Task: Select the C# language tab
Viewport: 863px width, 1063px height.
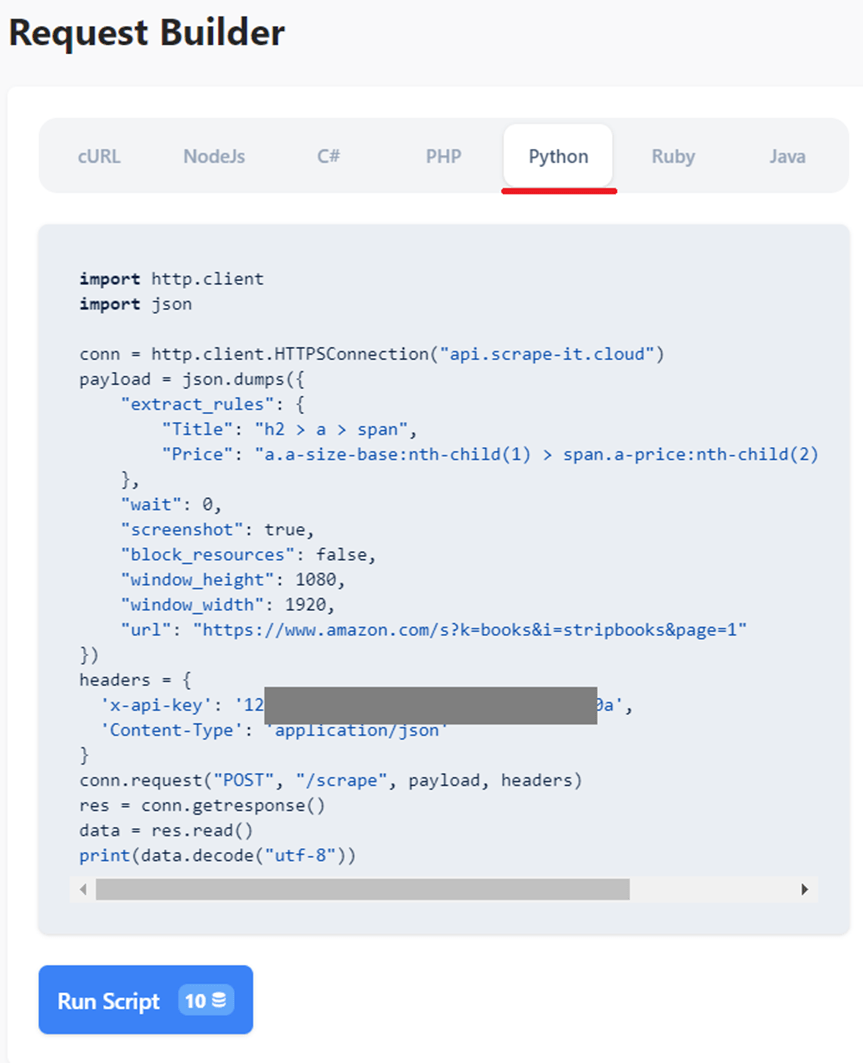Action: pyautogui.click(x=328, y=156)
